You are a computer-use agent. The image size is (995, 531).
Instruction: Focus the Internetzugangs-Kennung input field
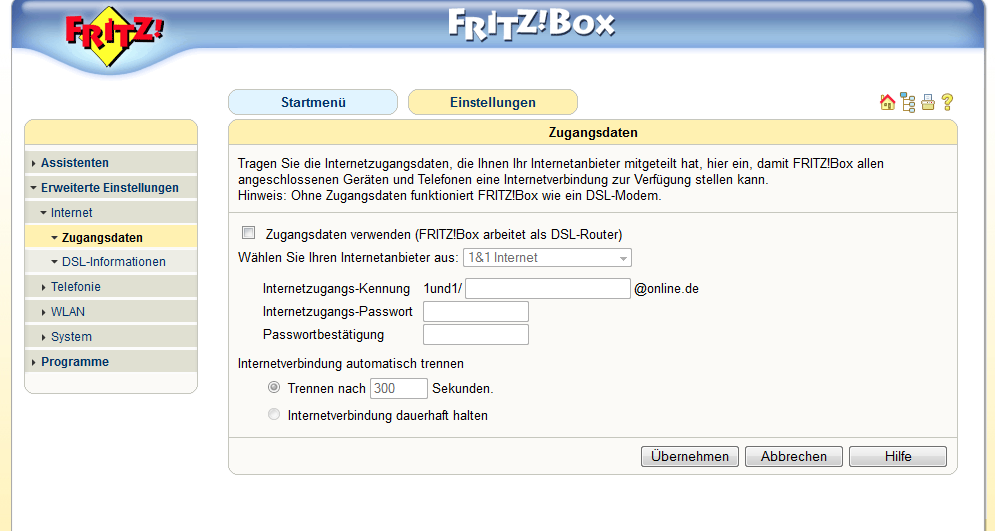pyautogui.click(x=548, y=288)
